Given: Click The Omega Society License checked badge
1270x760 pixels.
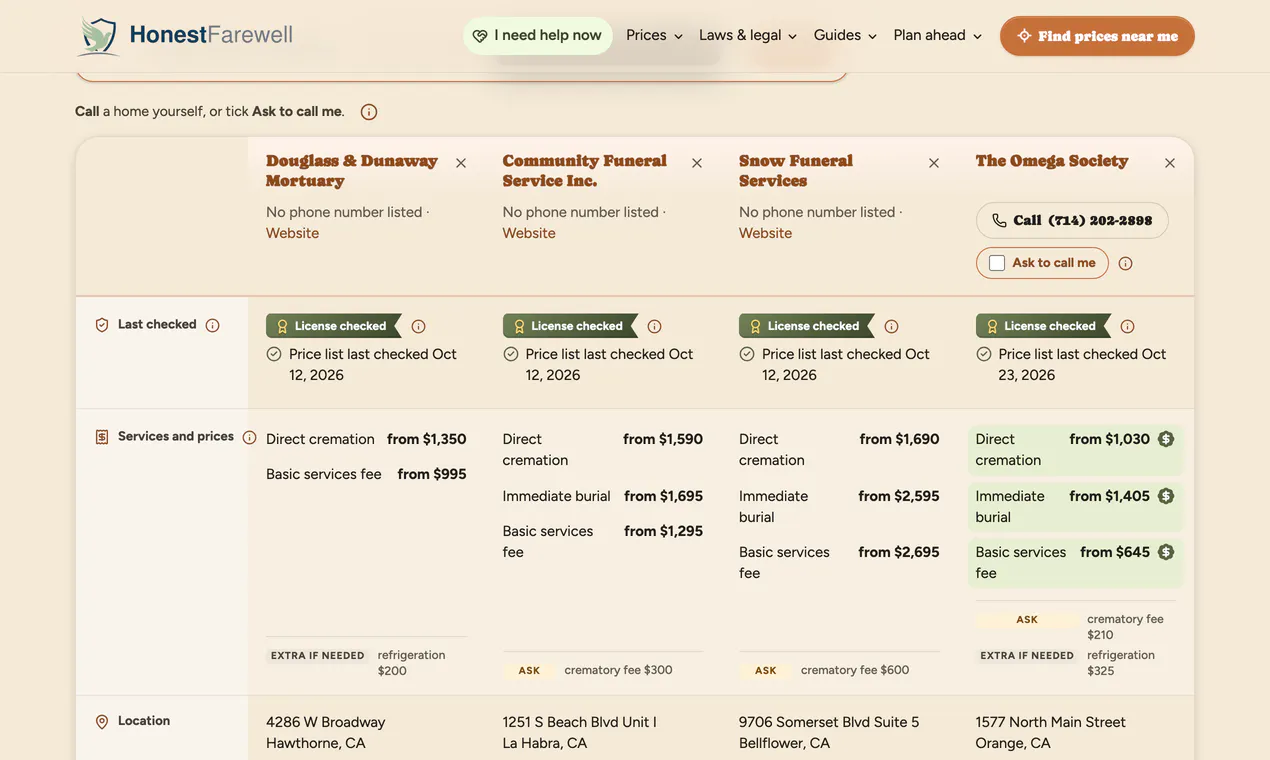Looking at the screenshot, I should tap(1043, 326).
